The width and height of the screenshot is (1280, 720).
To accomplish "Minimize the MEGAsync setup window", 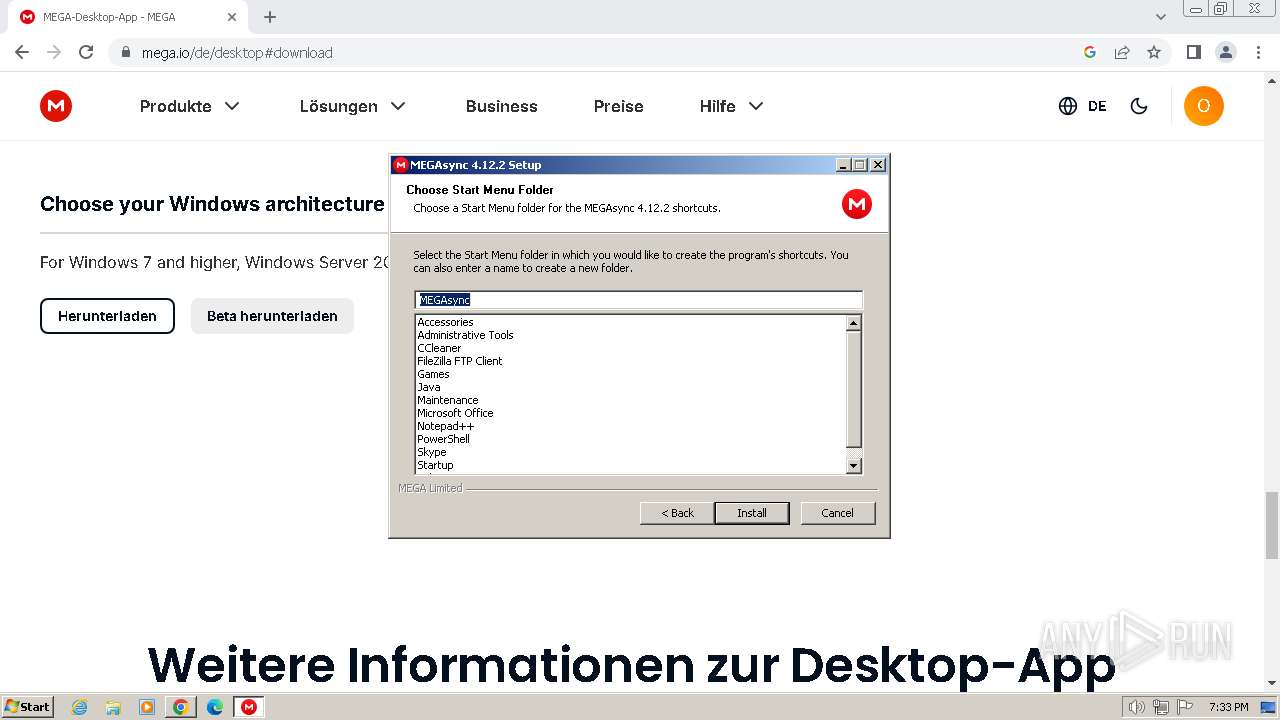I will pyautogui.click(x=843, y=165).
